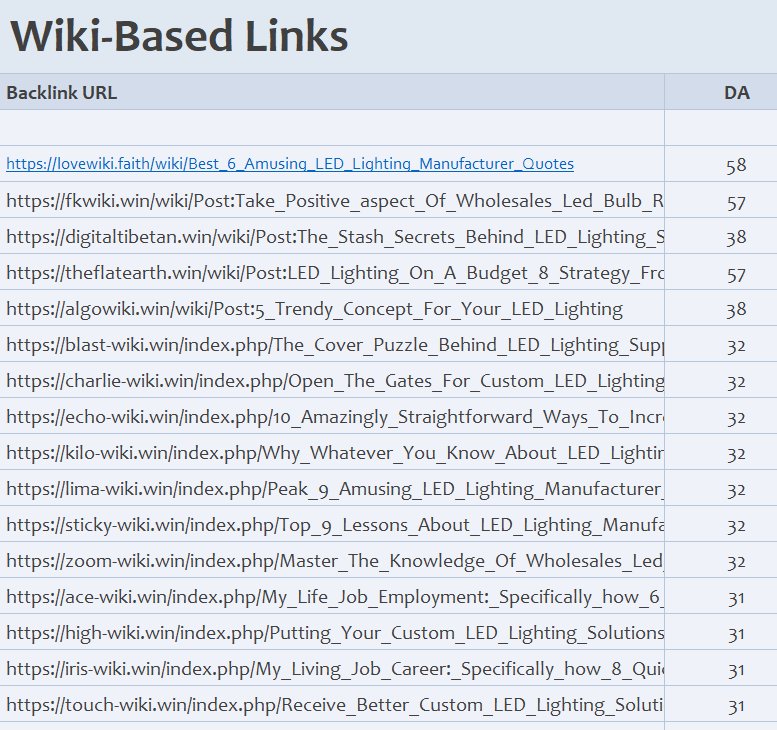Select the Backlink URL column header
Viewport: 777px width, 730px height.
click(62, 93)
